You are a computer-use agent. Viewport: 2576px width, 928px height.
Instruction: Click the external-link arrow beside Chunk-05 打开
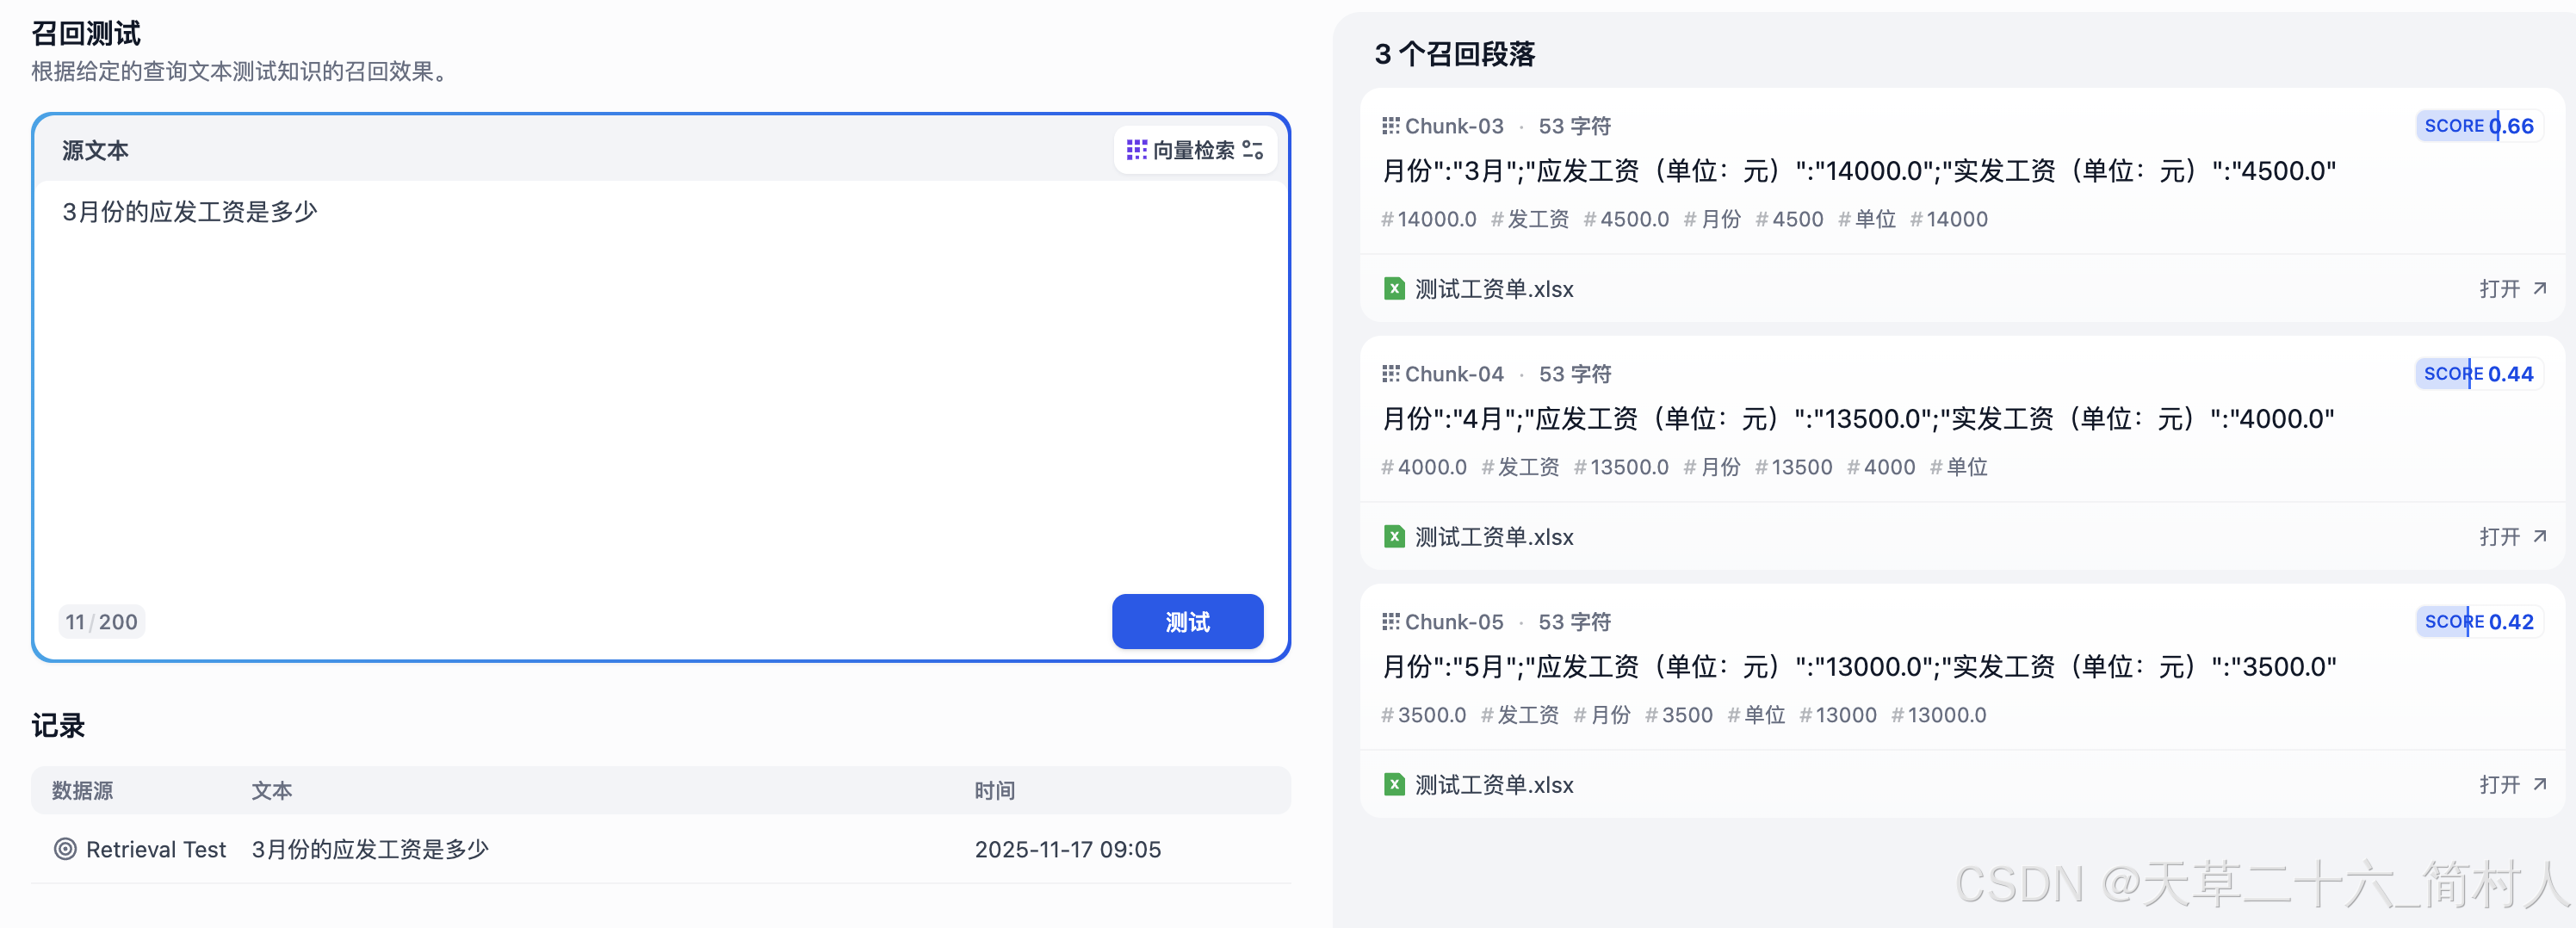point(2539,784)
